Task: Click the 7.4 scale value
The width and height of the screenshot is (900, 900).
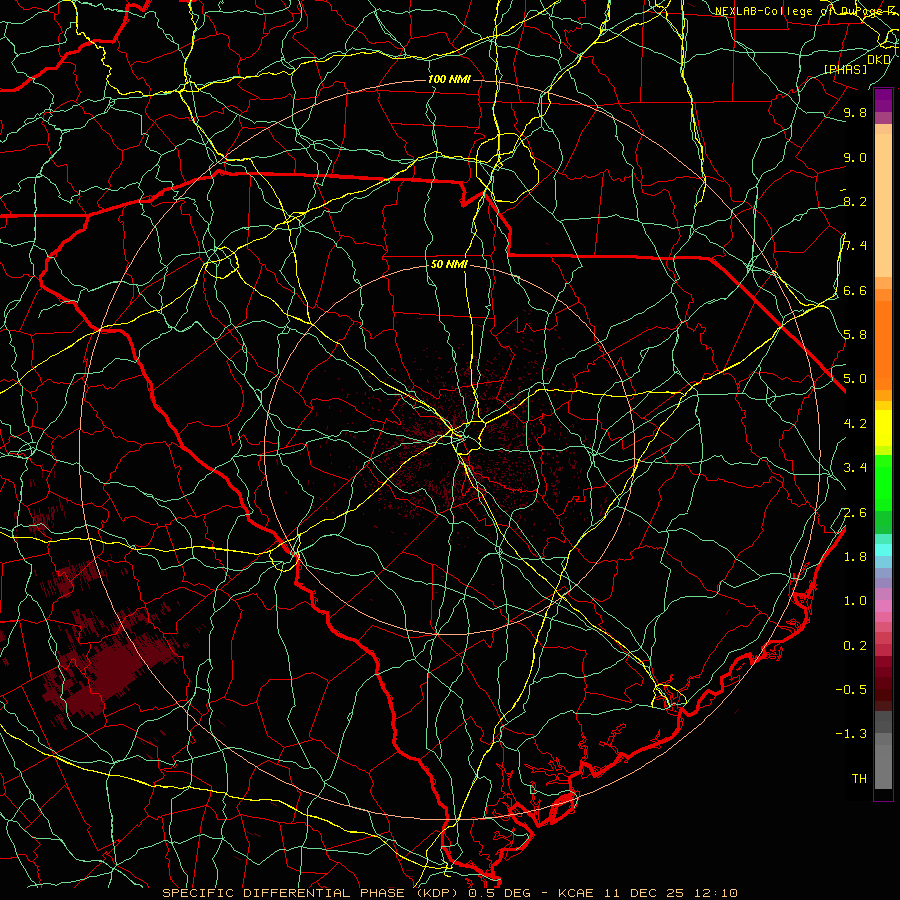Action: coord(855,246)
